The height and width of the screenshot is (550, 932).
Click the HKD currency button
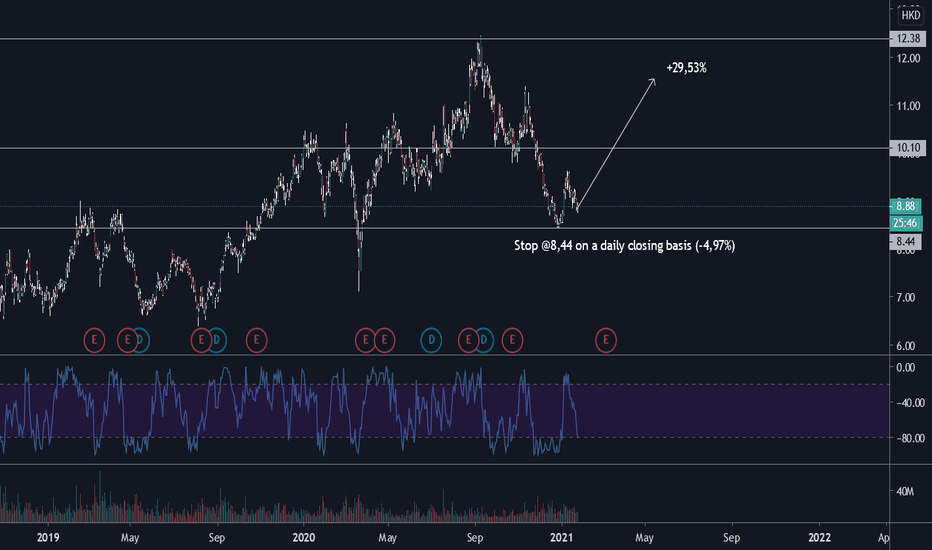point(910,15)
